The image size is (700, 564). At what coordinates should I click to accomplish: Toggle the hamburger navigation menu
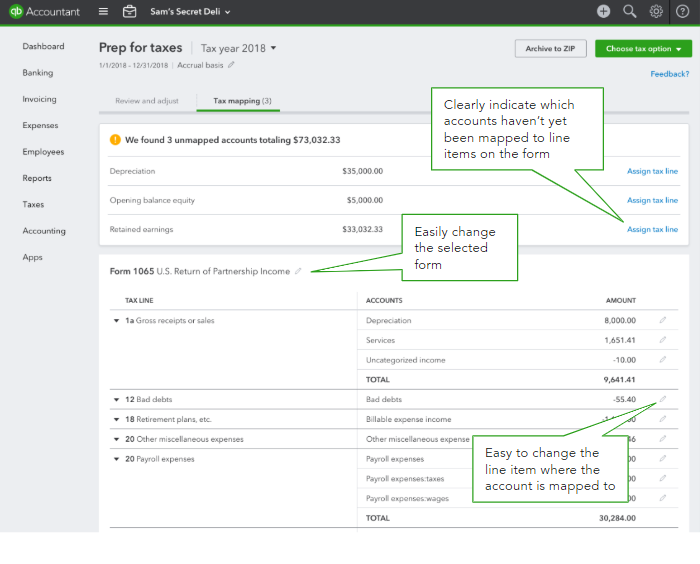103,12
